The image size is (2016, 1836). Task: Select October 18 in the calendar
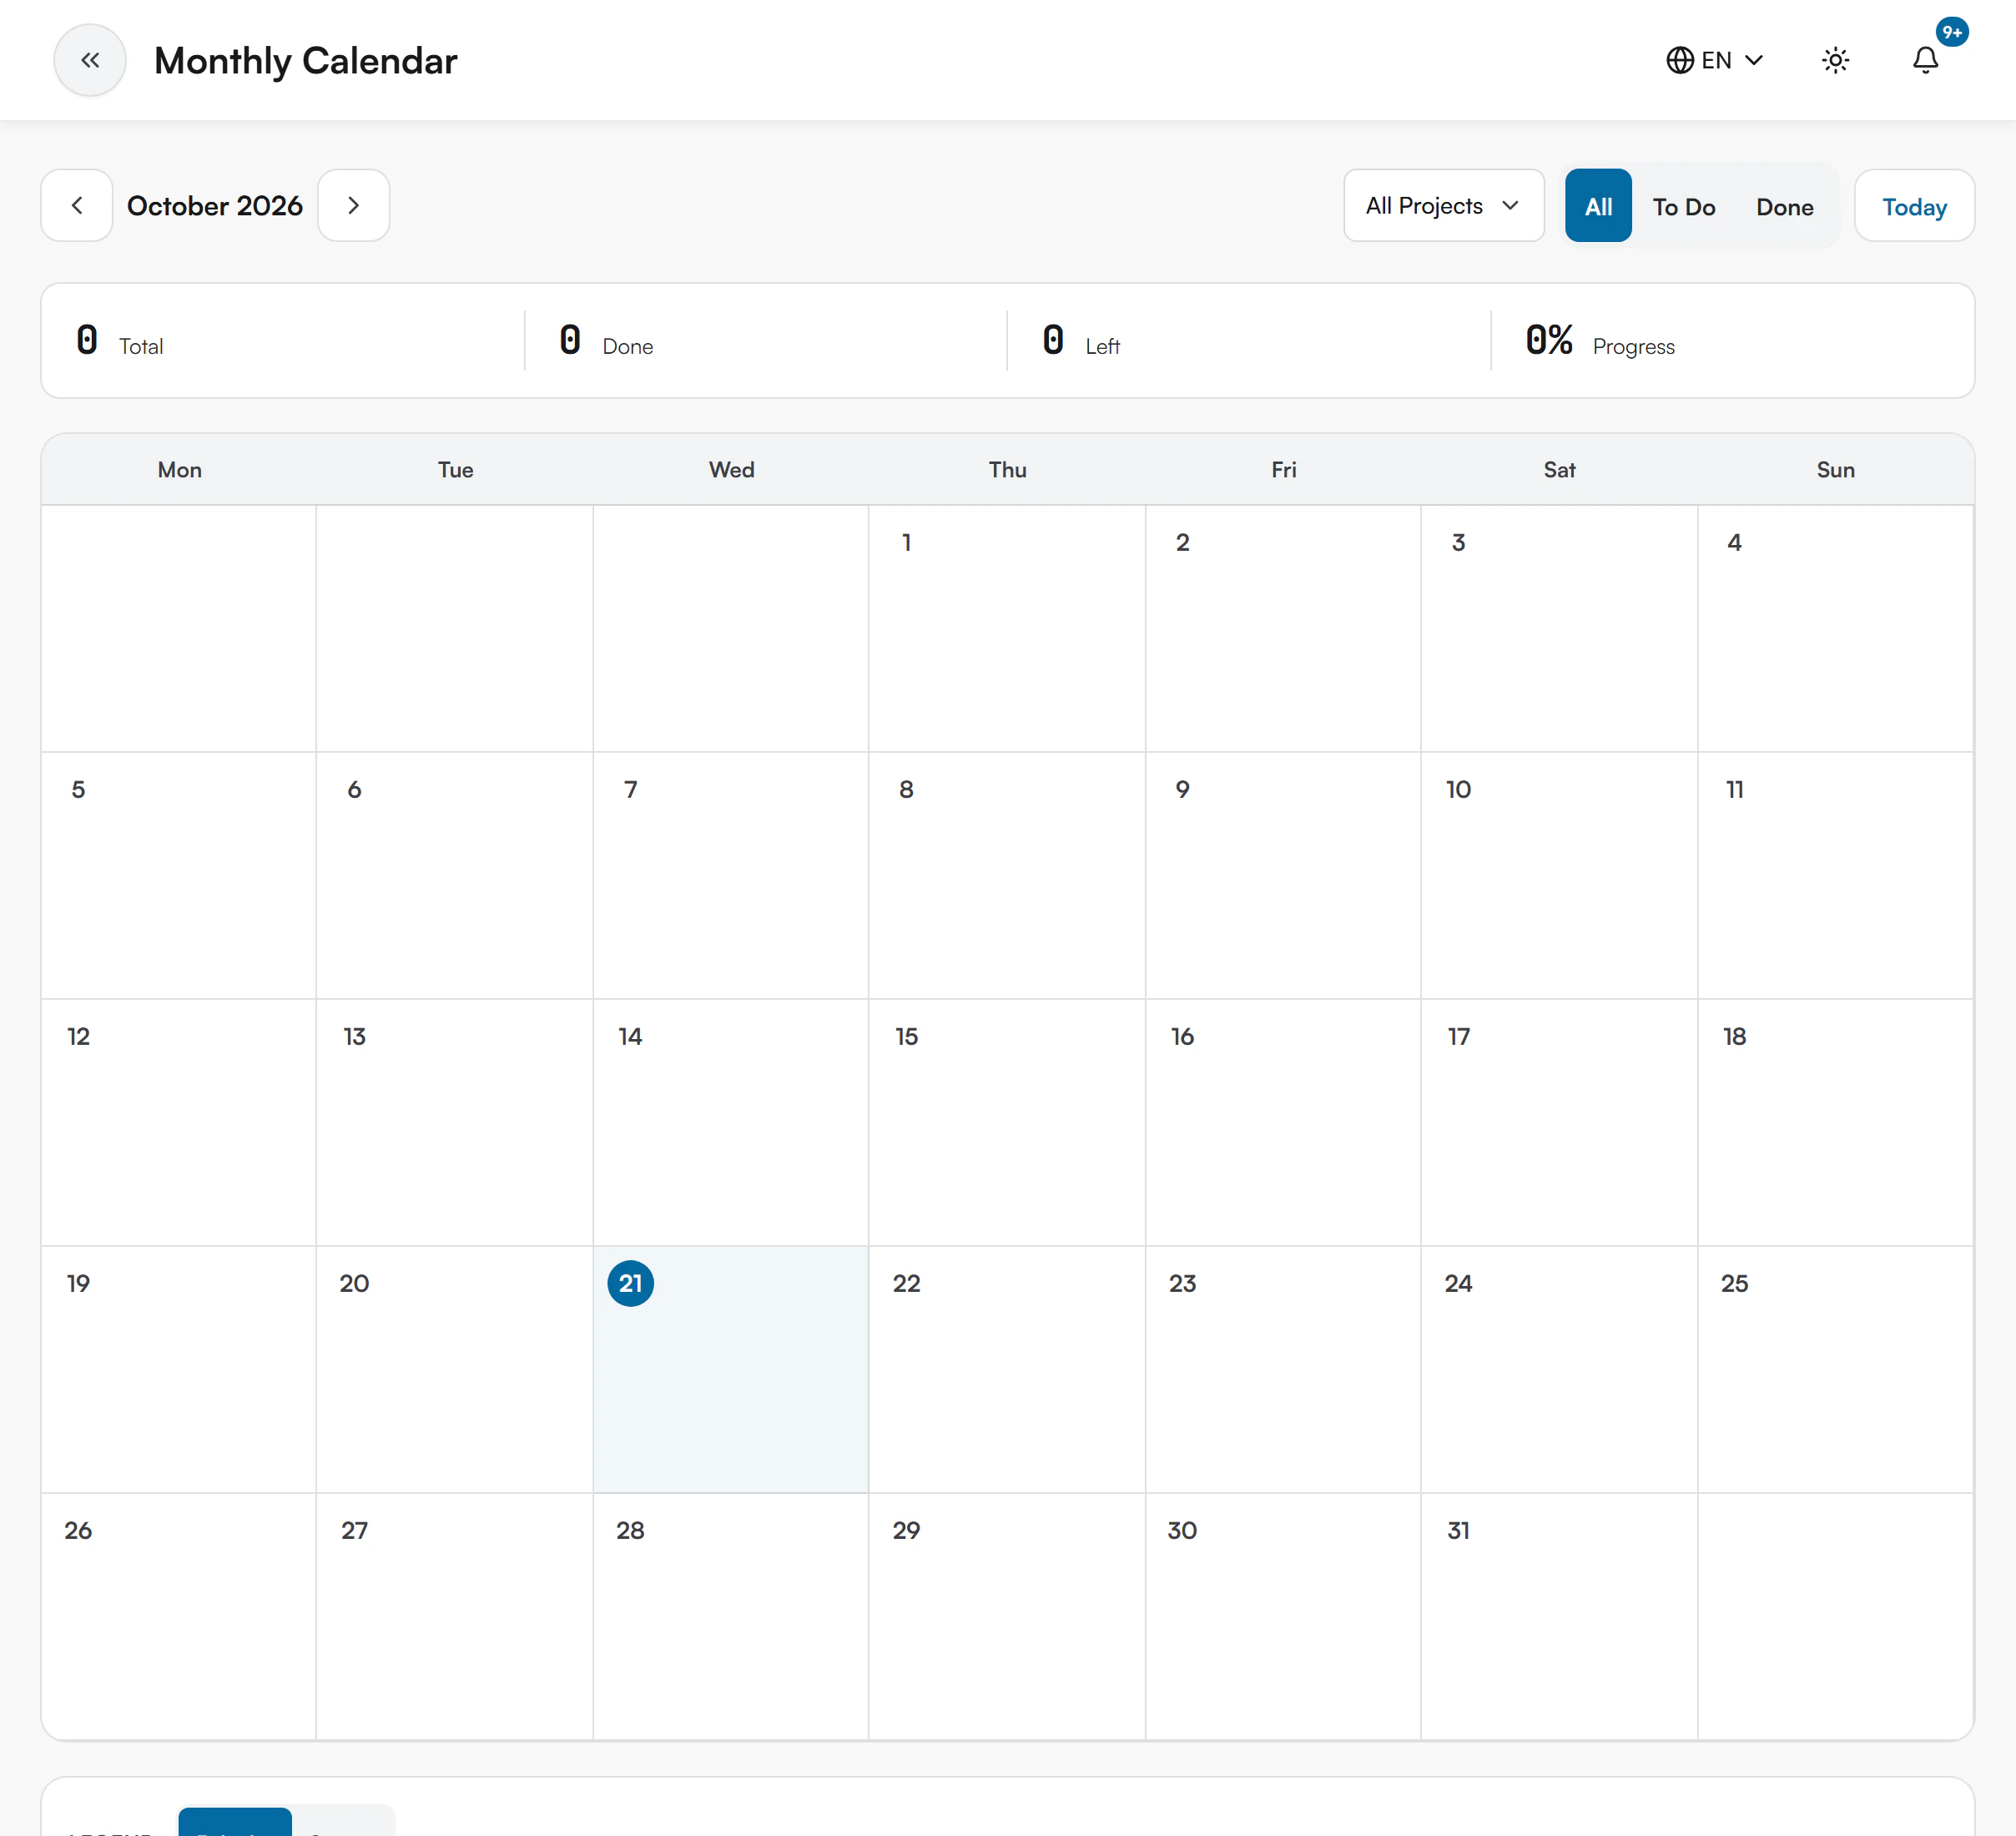(x=1835, y=1122)
